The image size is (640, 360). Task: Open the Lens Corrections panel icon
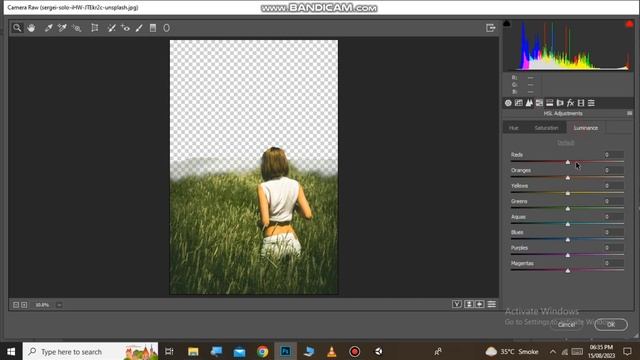click(x=560, y=103)
